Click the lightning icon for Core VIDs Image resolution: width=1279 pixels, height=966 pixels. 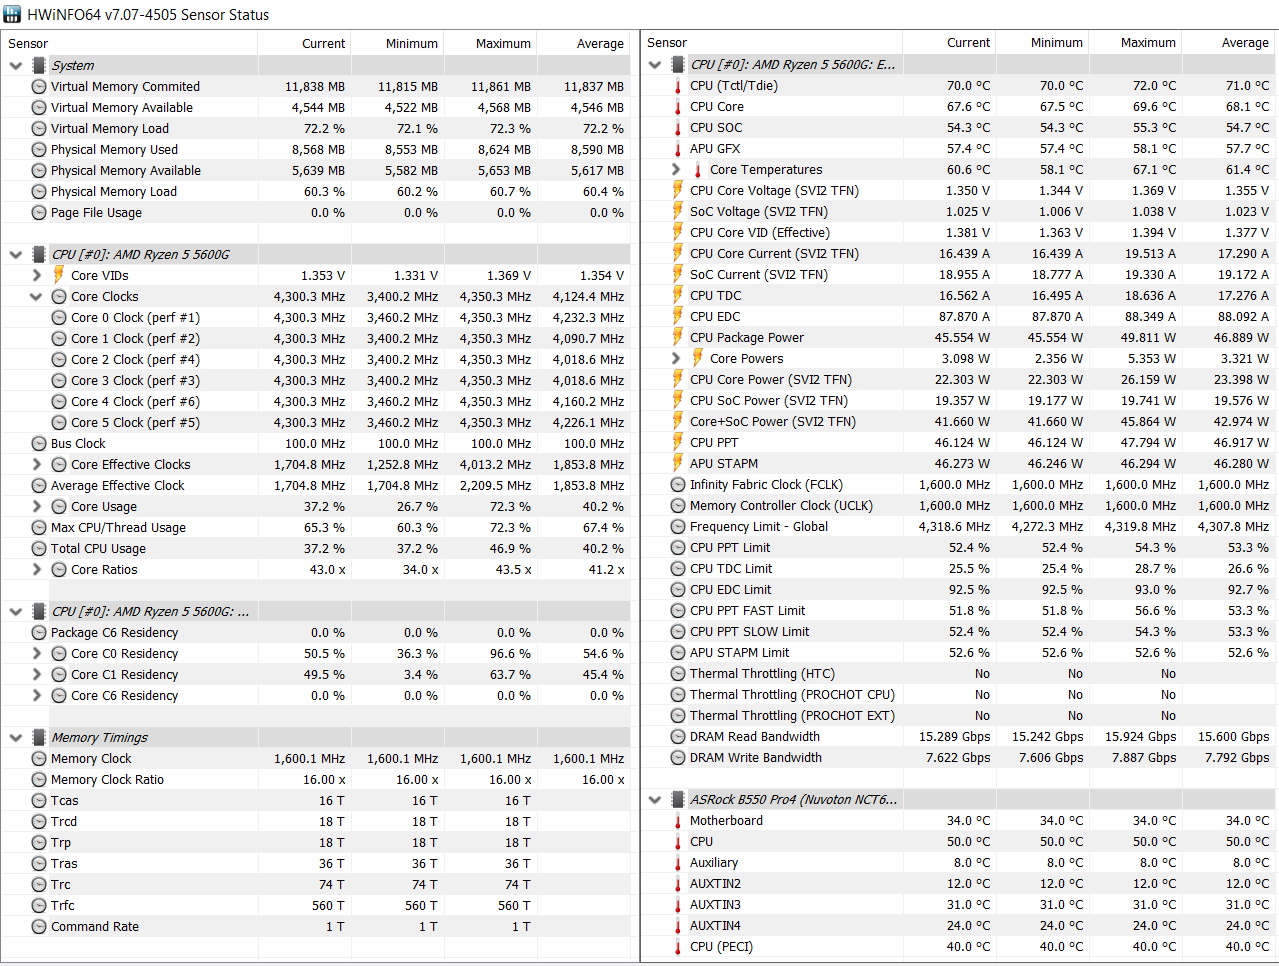(x=59, y=275)
